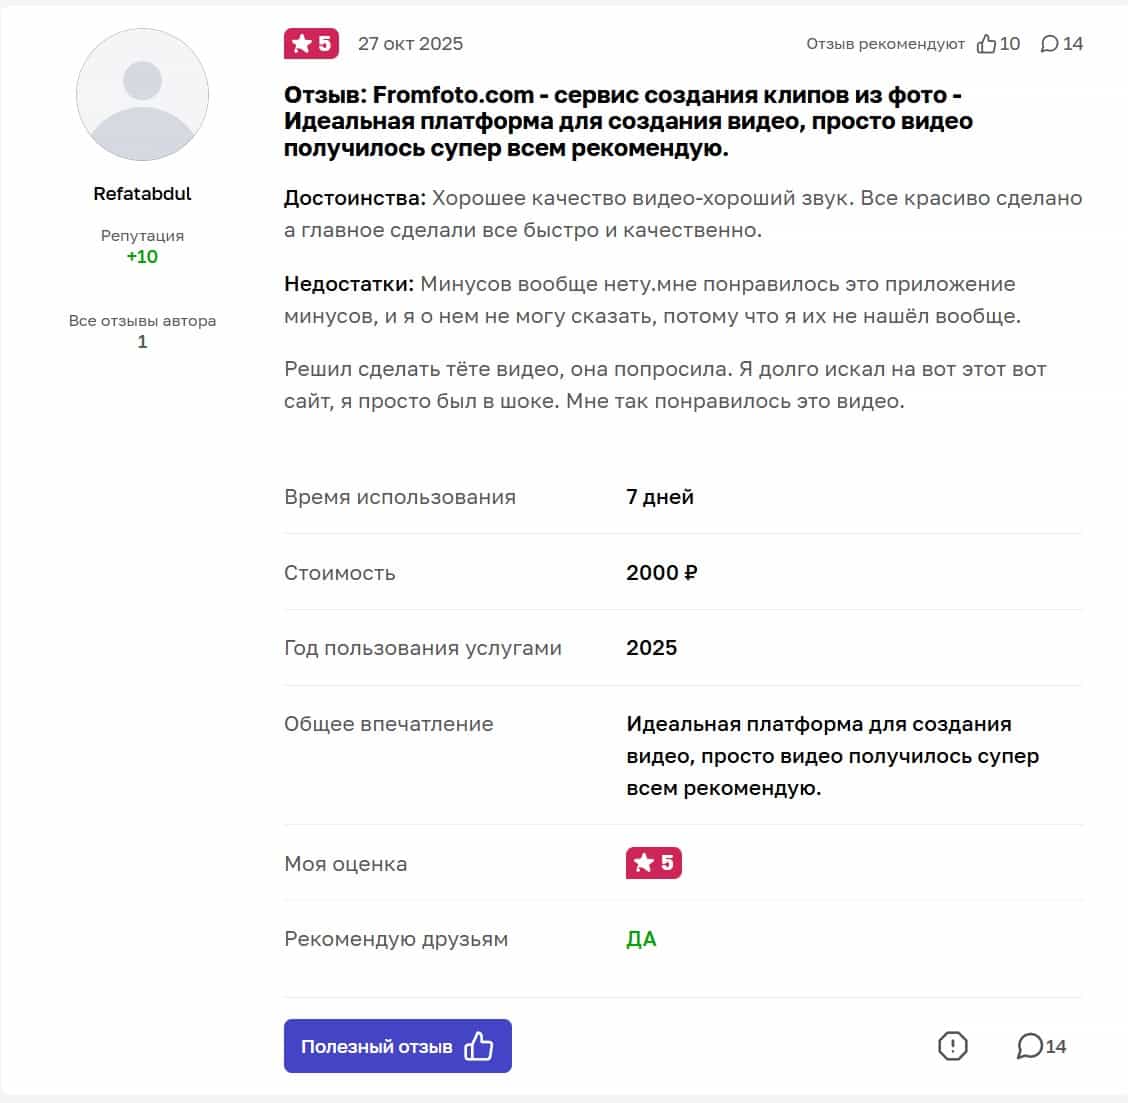Click the star badge in the Моя оценка row

(x=651, y=863)
